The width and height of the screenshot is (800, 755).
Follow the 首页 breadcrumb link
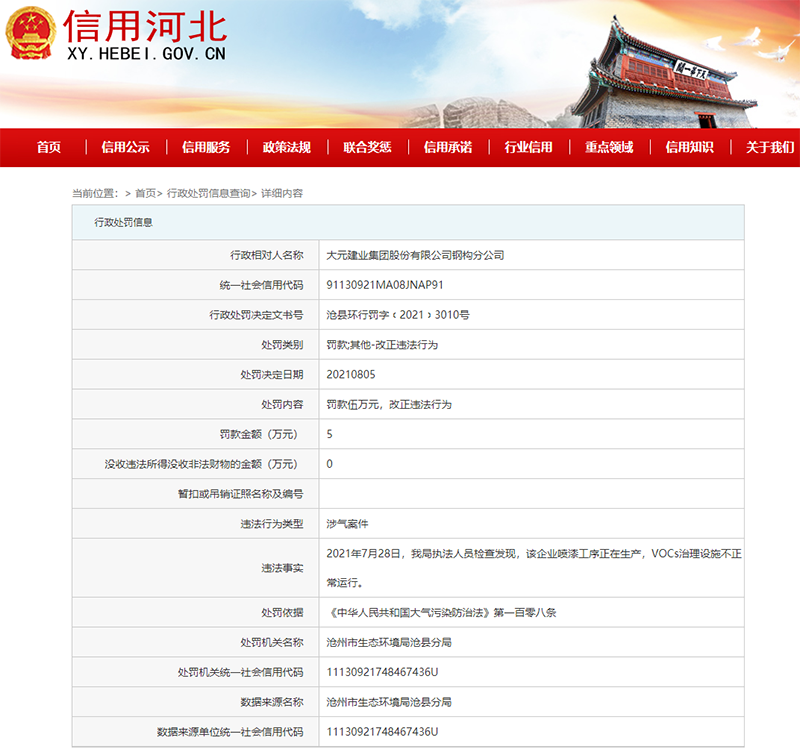point(145,193)
